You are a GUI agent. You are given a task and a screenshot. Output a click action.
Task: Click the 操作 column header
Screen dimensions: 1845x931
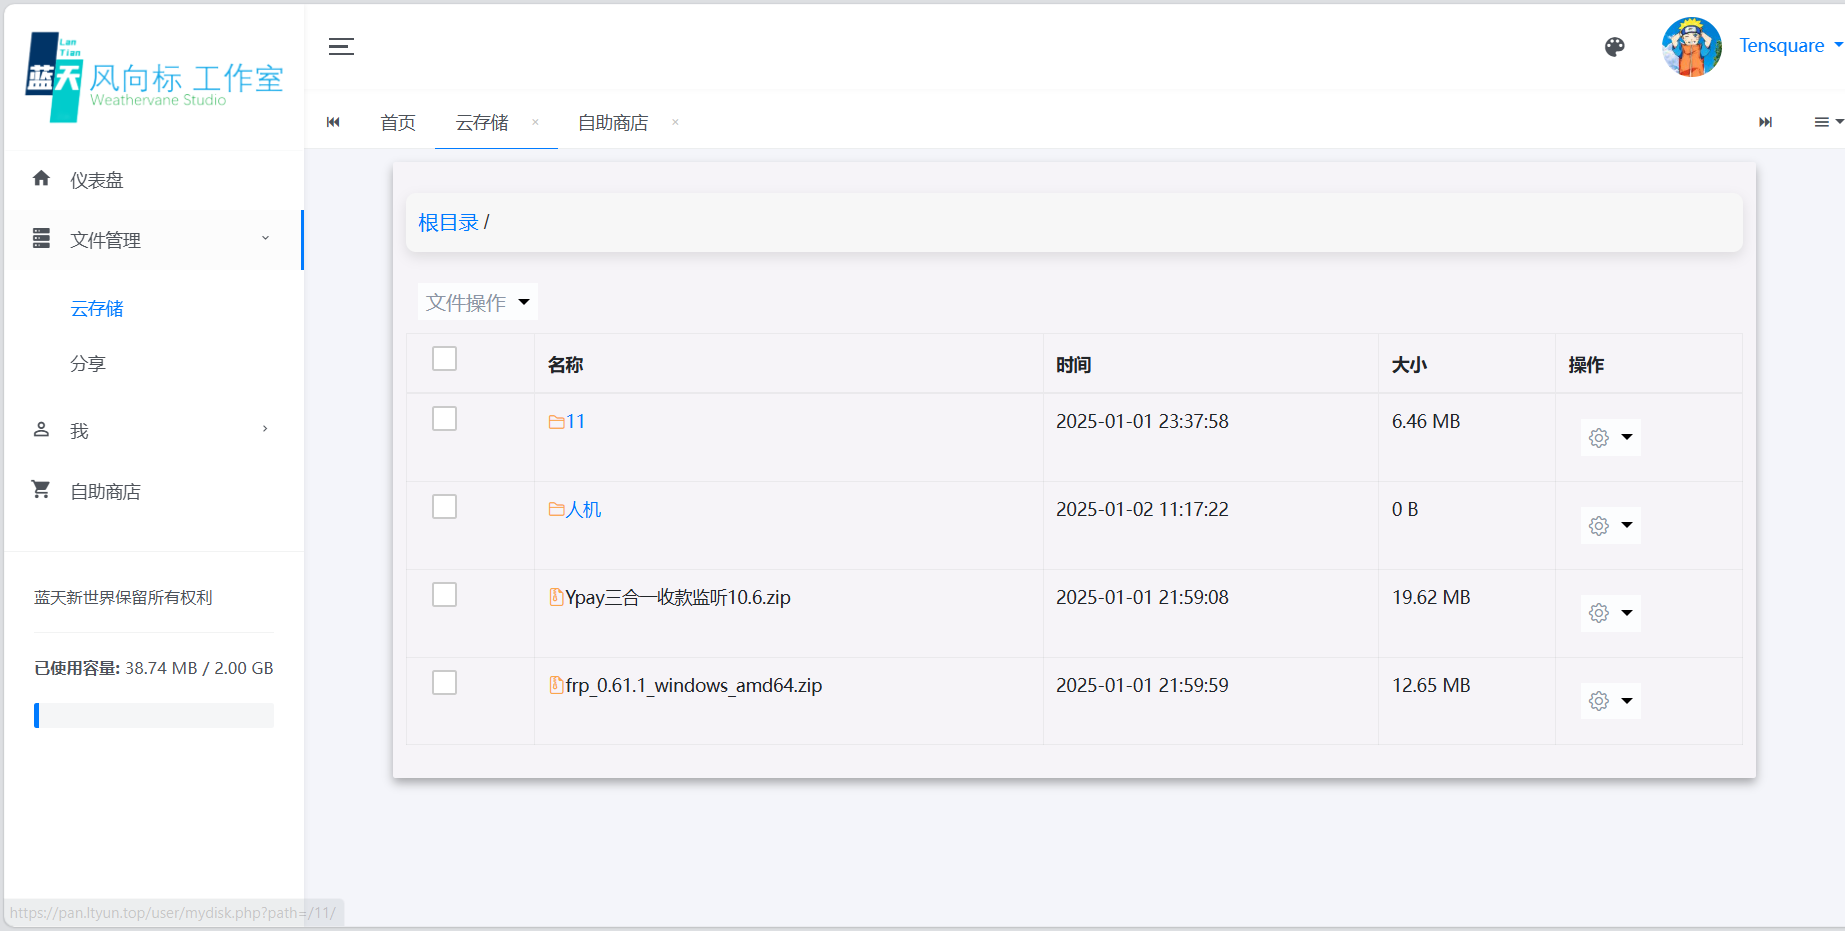tap(1587, 365)
